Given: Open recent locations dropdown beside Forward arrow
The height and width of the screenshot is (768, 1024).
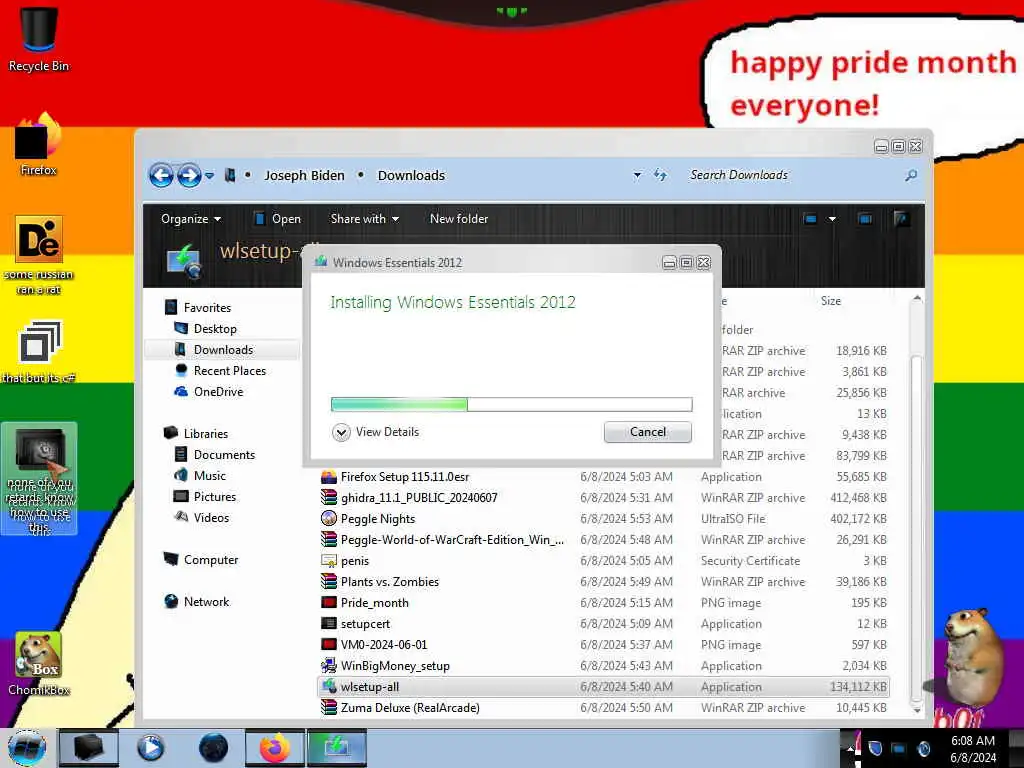Looking at the screenshot, I should (210, 175).
